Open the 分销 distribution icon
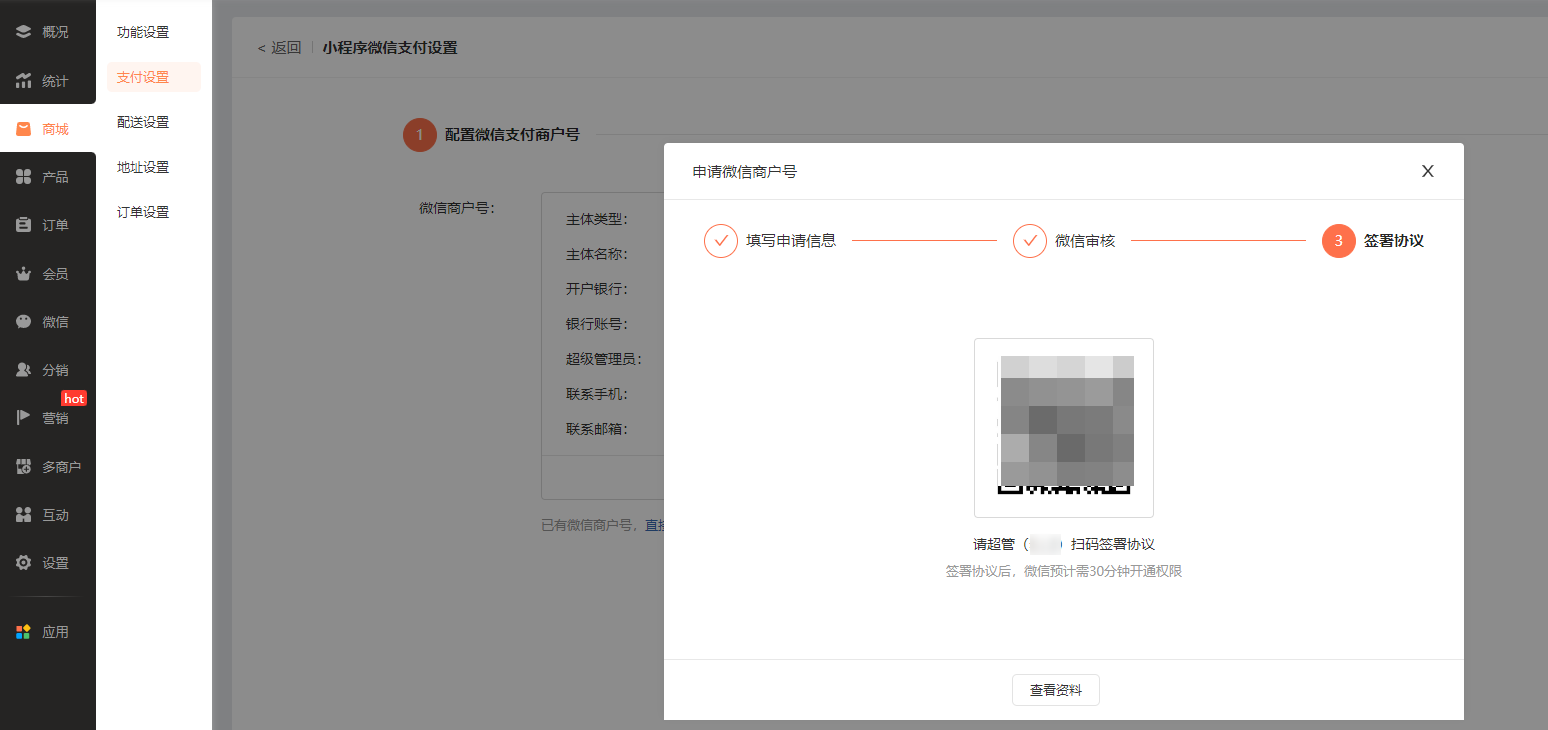This screenshot has width=1548, height=730. pos(24,370)
